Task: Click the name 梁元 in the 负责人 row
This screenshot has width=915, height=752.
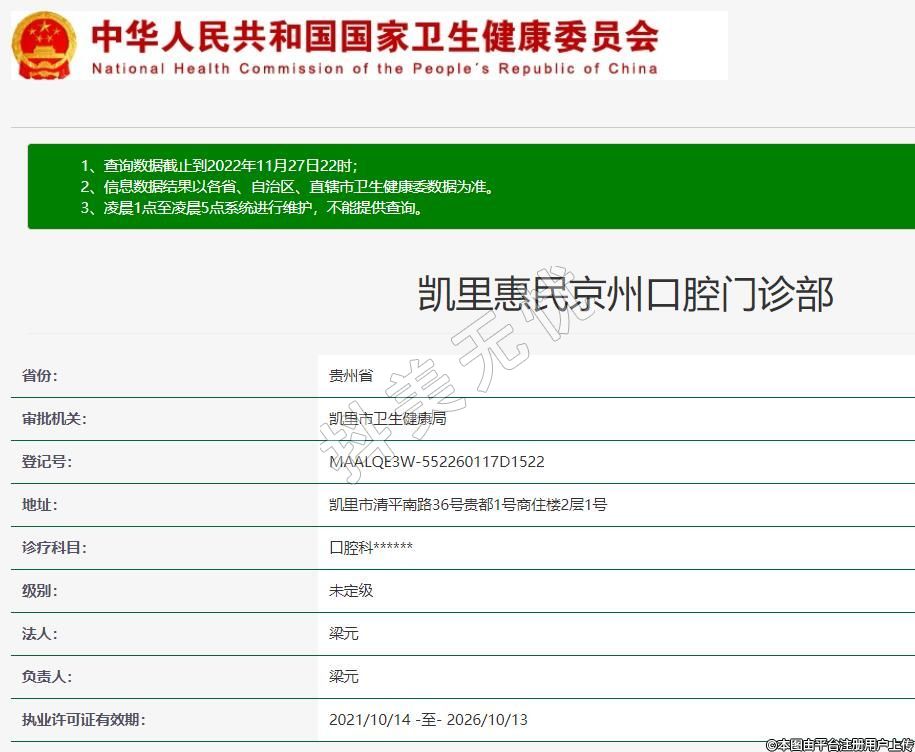Action: (x=344, y=677)
